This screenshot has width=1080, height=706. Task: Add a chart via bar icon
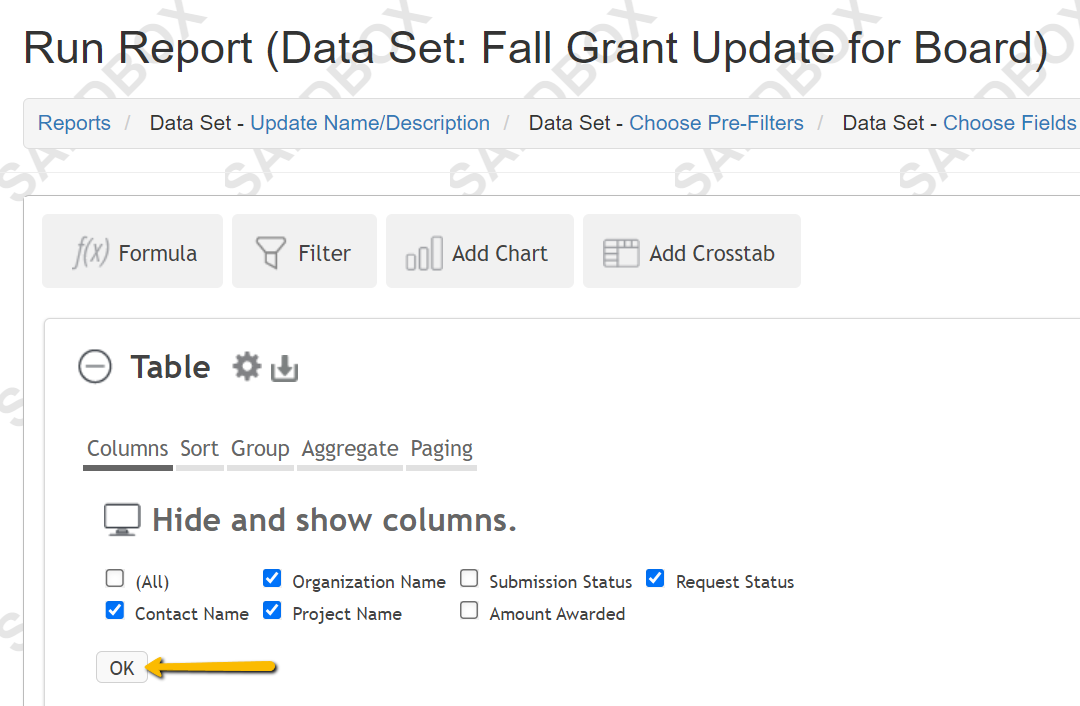(x=479, y=251)
